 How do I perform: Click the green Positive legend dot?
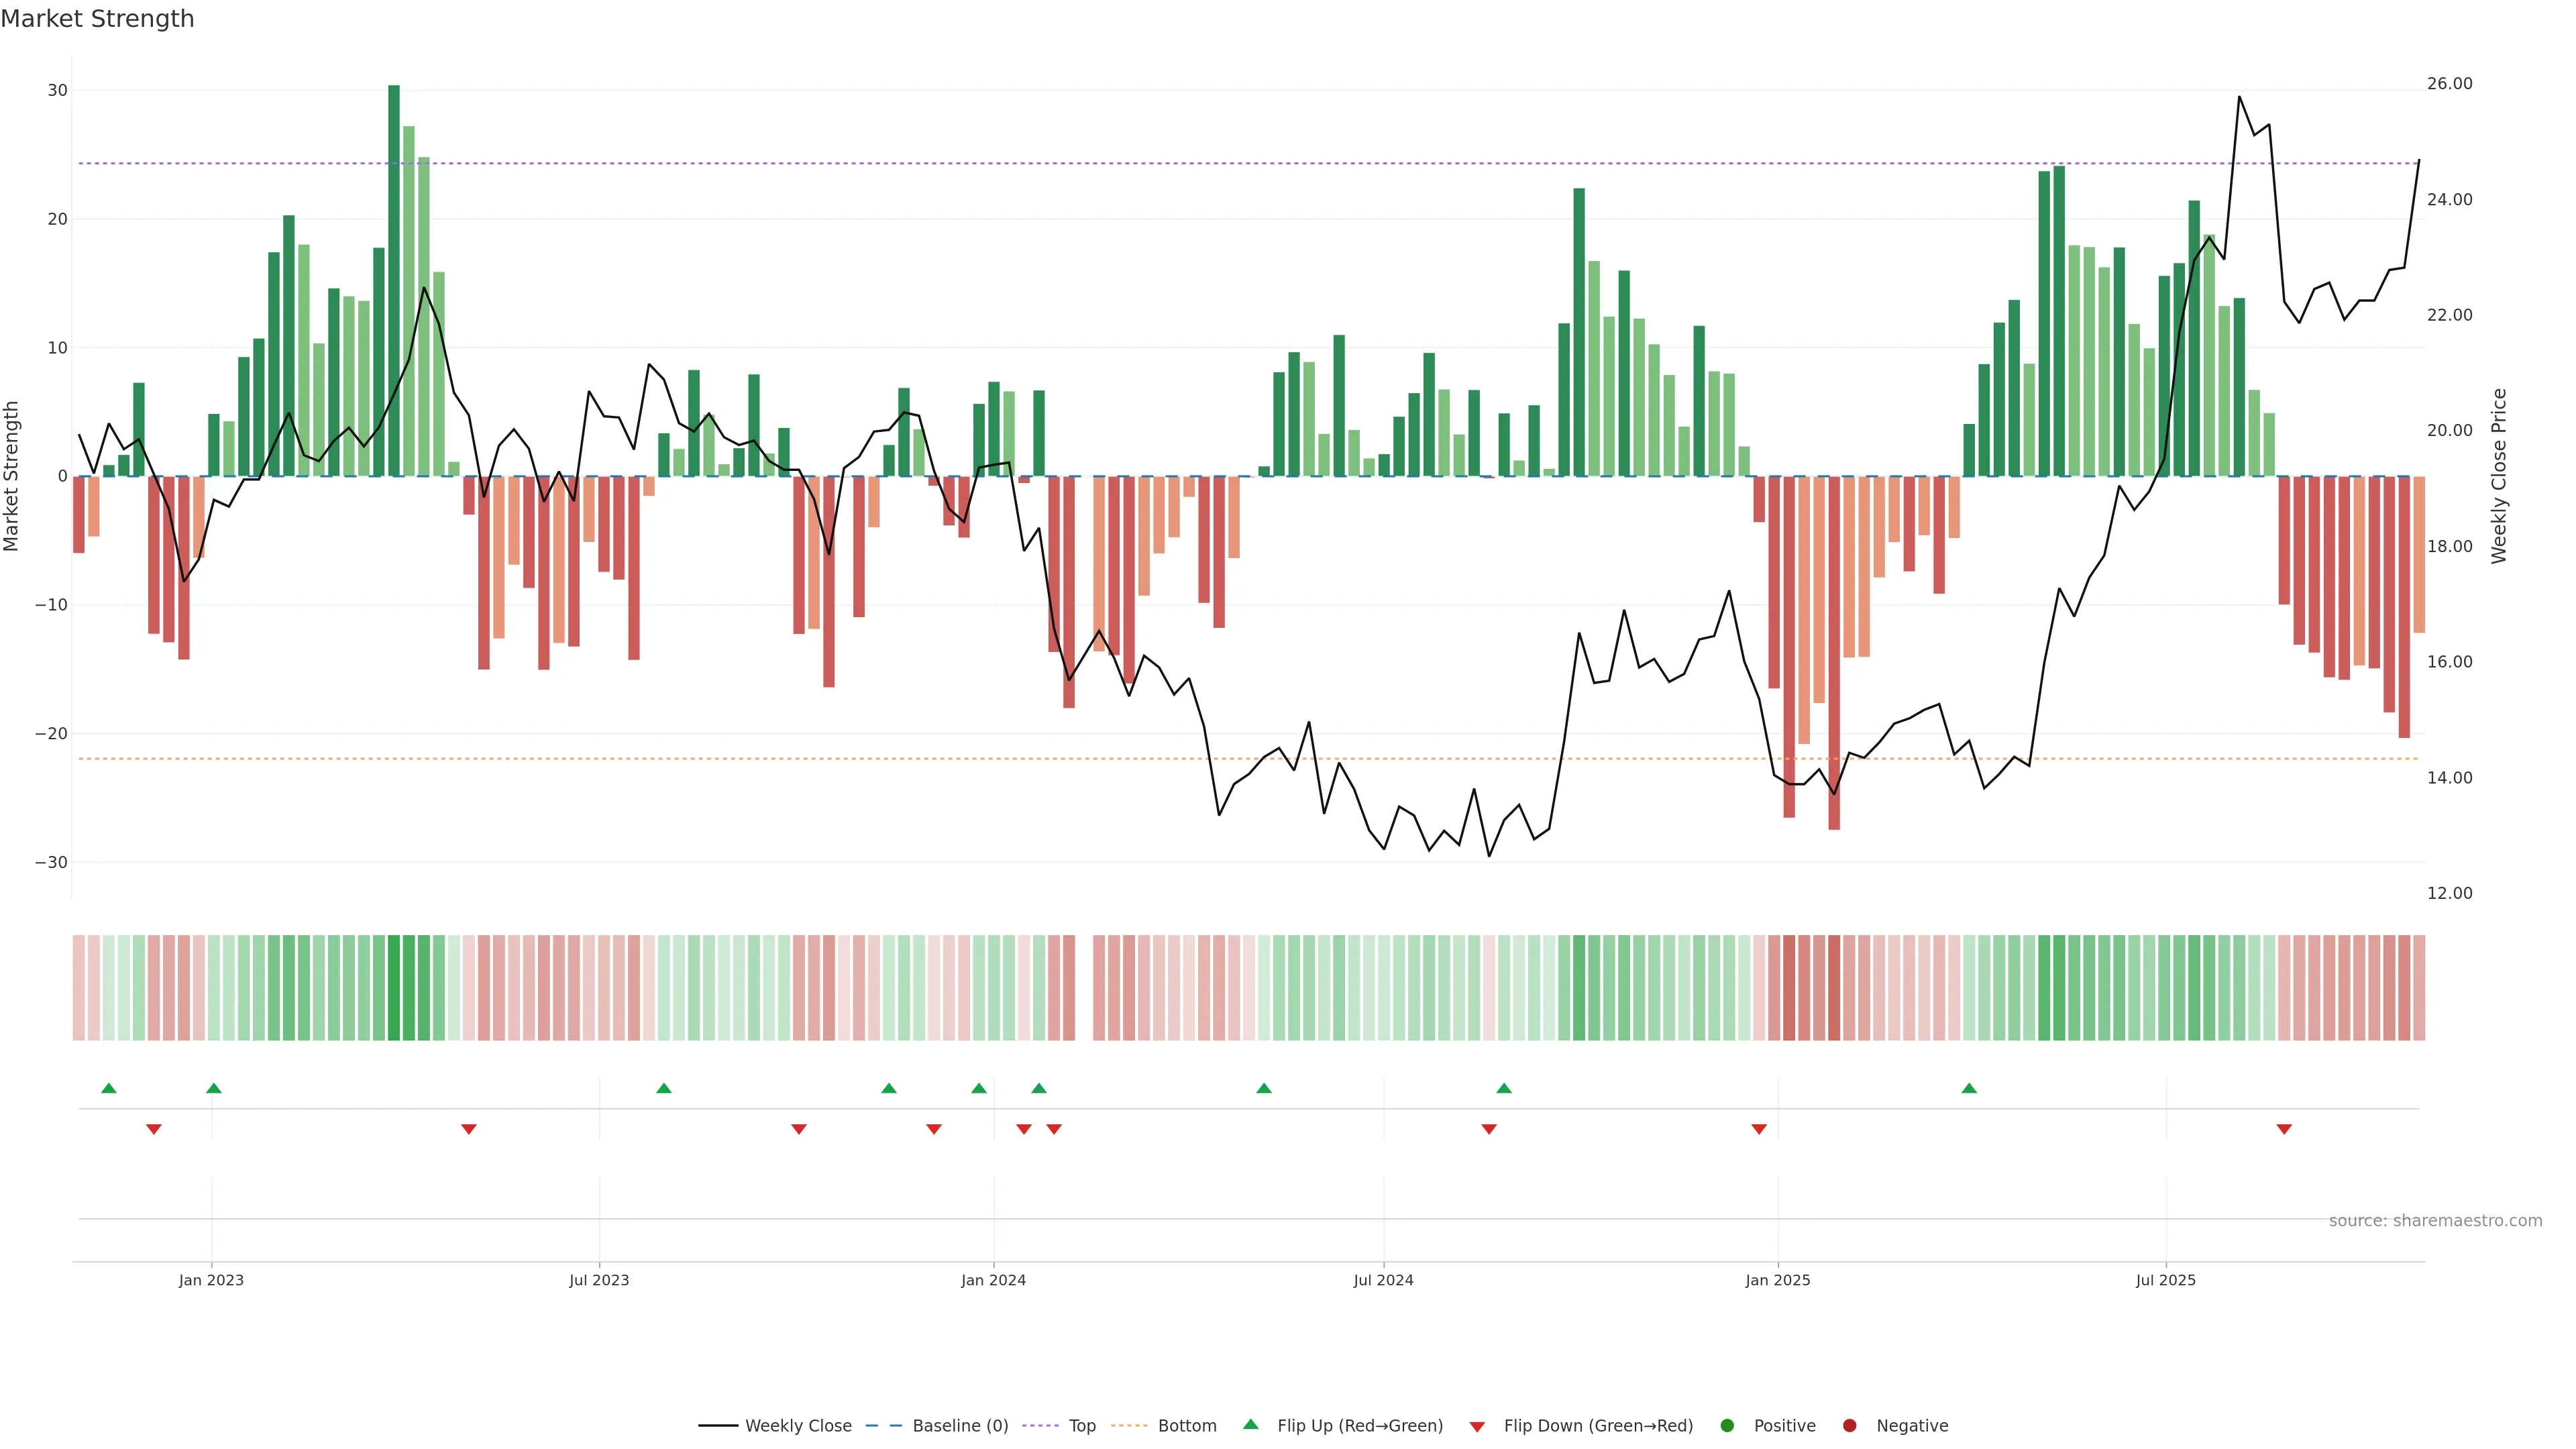[x=1727, y=1425]
